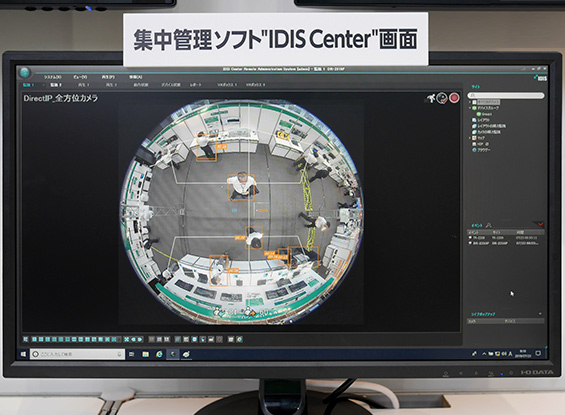
Task: Click the red-dot record icon in bottom toolbar
Action: tap(219, 339)
